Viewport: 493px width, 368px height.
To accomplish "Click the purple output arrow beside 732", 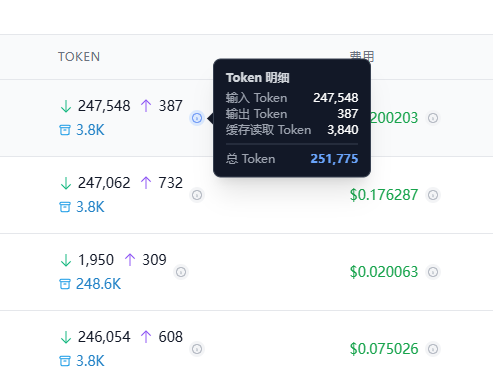I will [146, 183].
